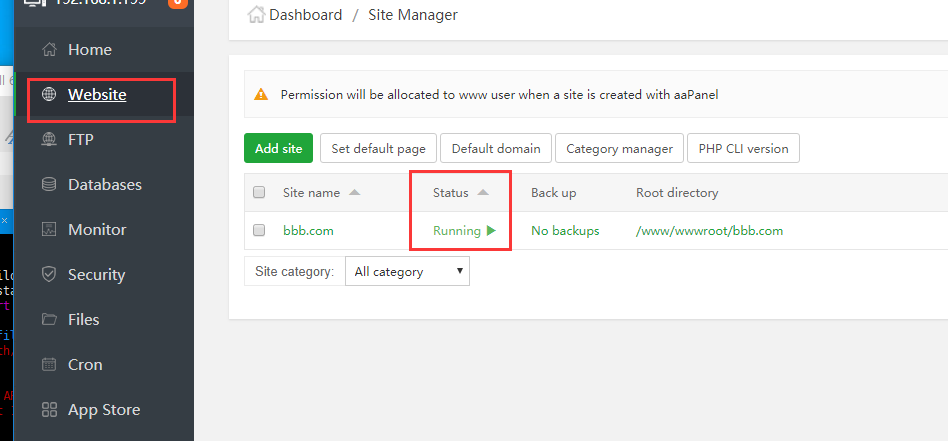
Task: Sort sites by Site name arrow
Action: pyautogui.click(x=355, y=193)
